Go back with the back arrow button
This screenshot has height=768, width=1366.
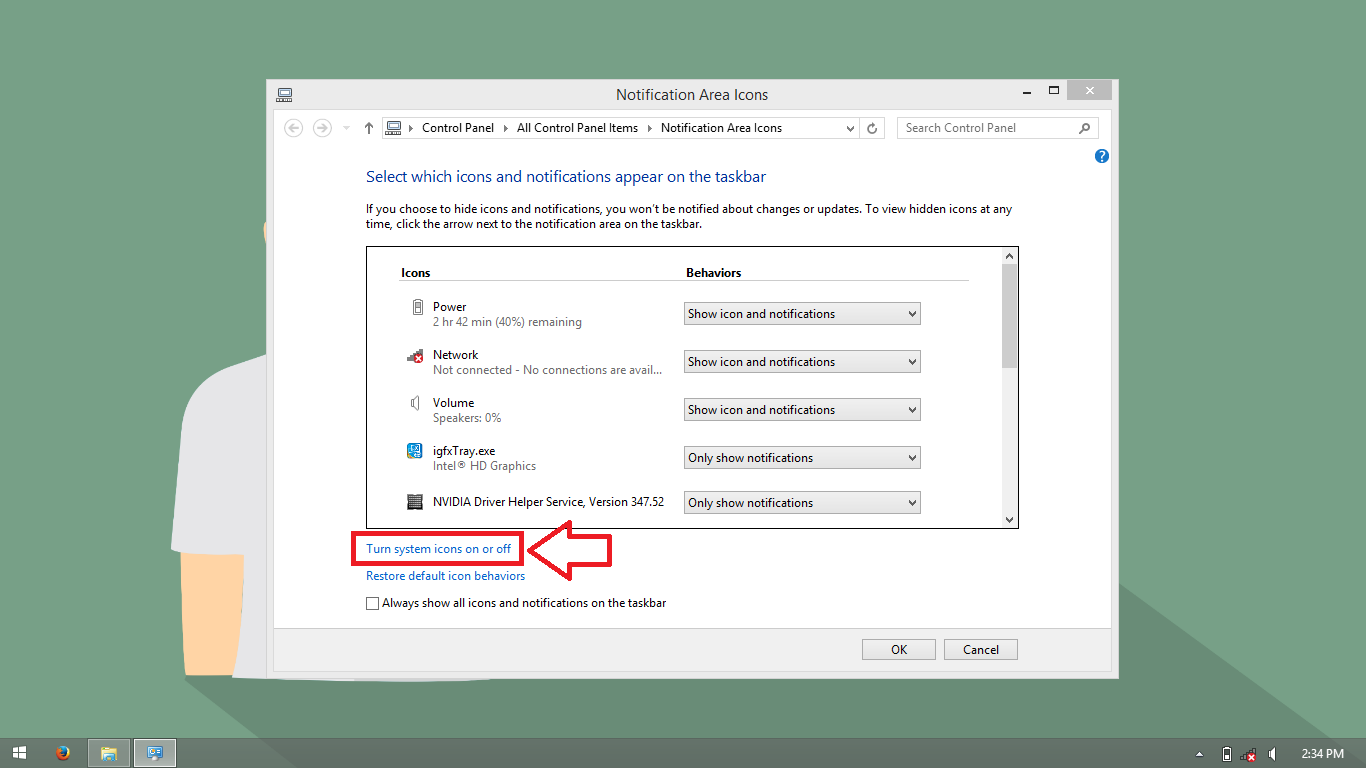click(293, 128)
